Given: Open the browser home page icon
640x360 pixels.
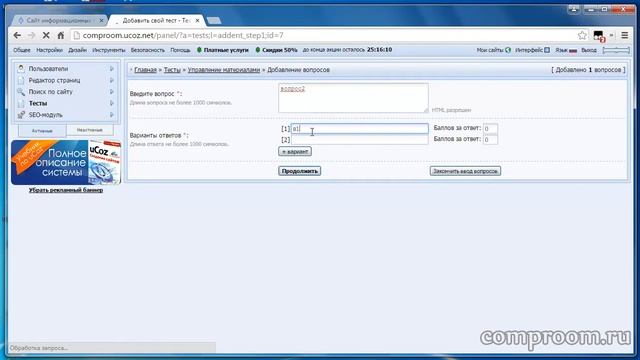Looking at the screenshot, I should click(60, 36).
